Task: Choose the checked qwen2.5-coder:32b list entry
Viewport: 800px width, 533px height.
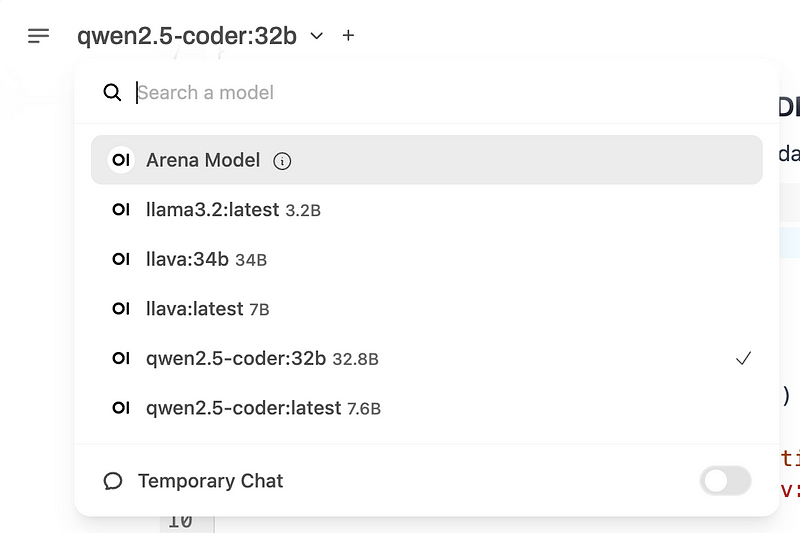Action: [x=261, y=358]
